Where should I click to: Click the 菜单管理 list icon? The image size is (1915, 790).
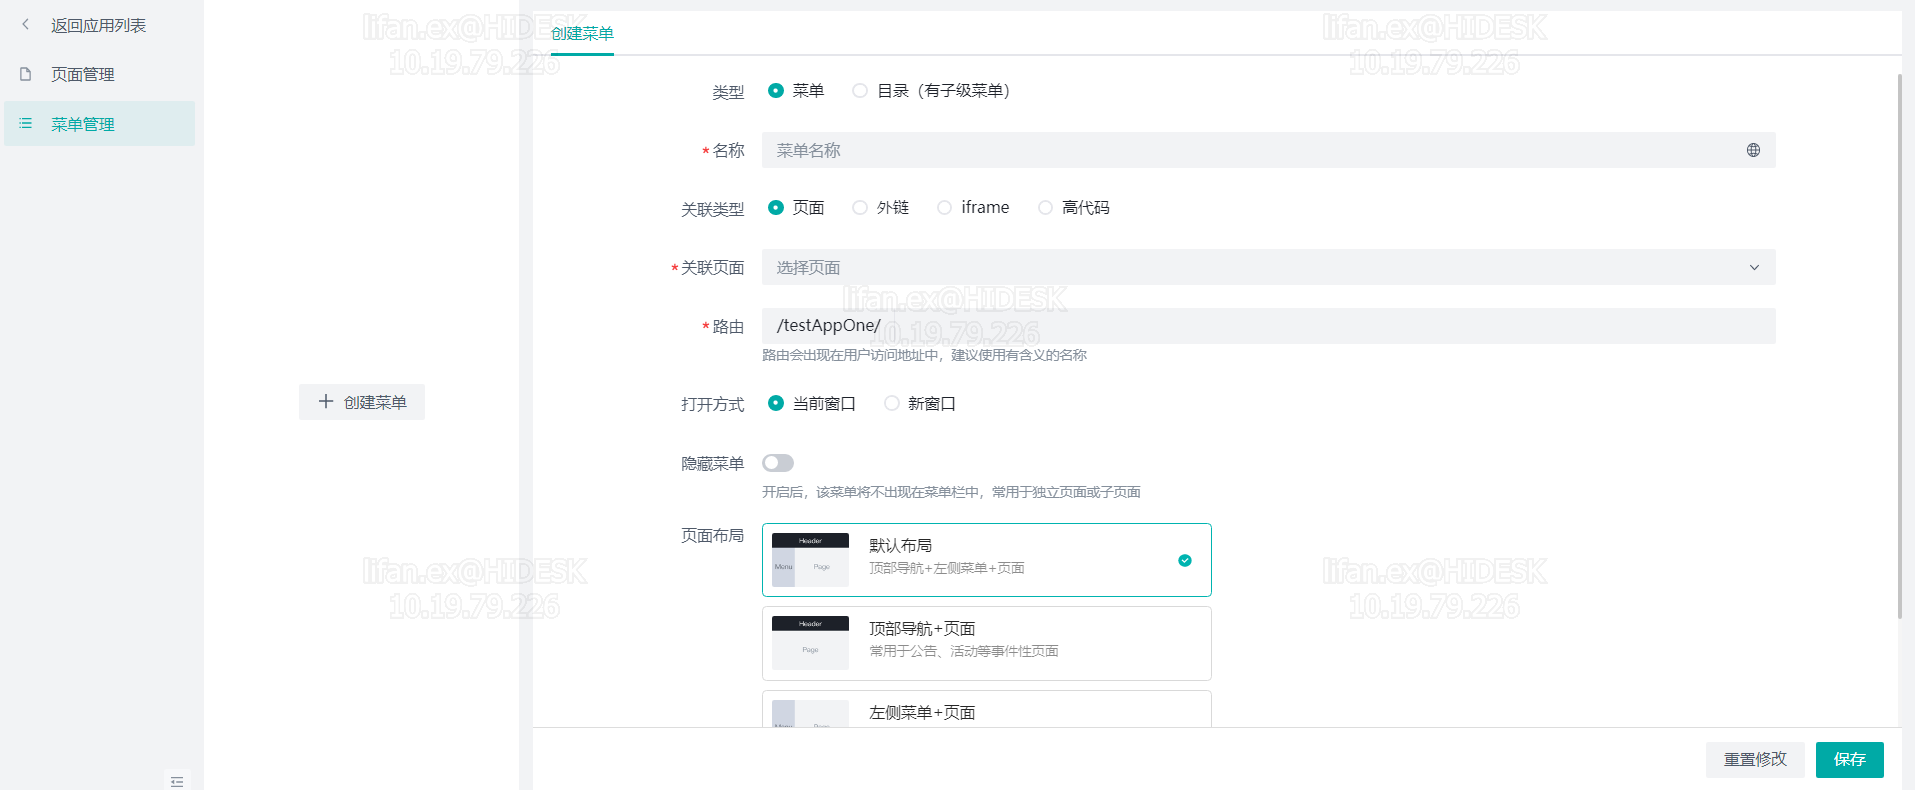point(26,123)
